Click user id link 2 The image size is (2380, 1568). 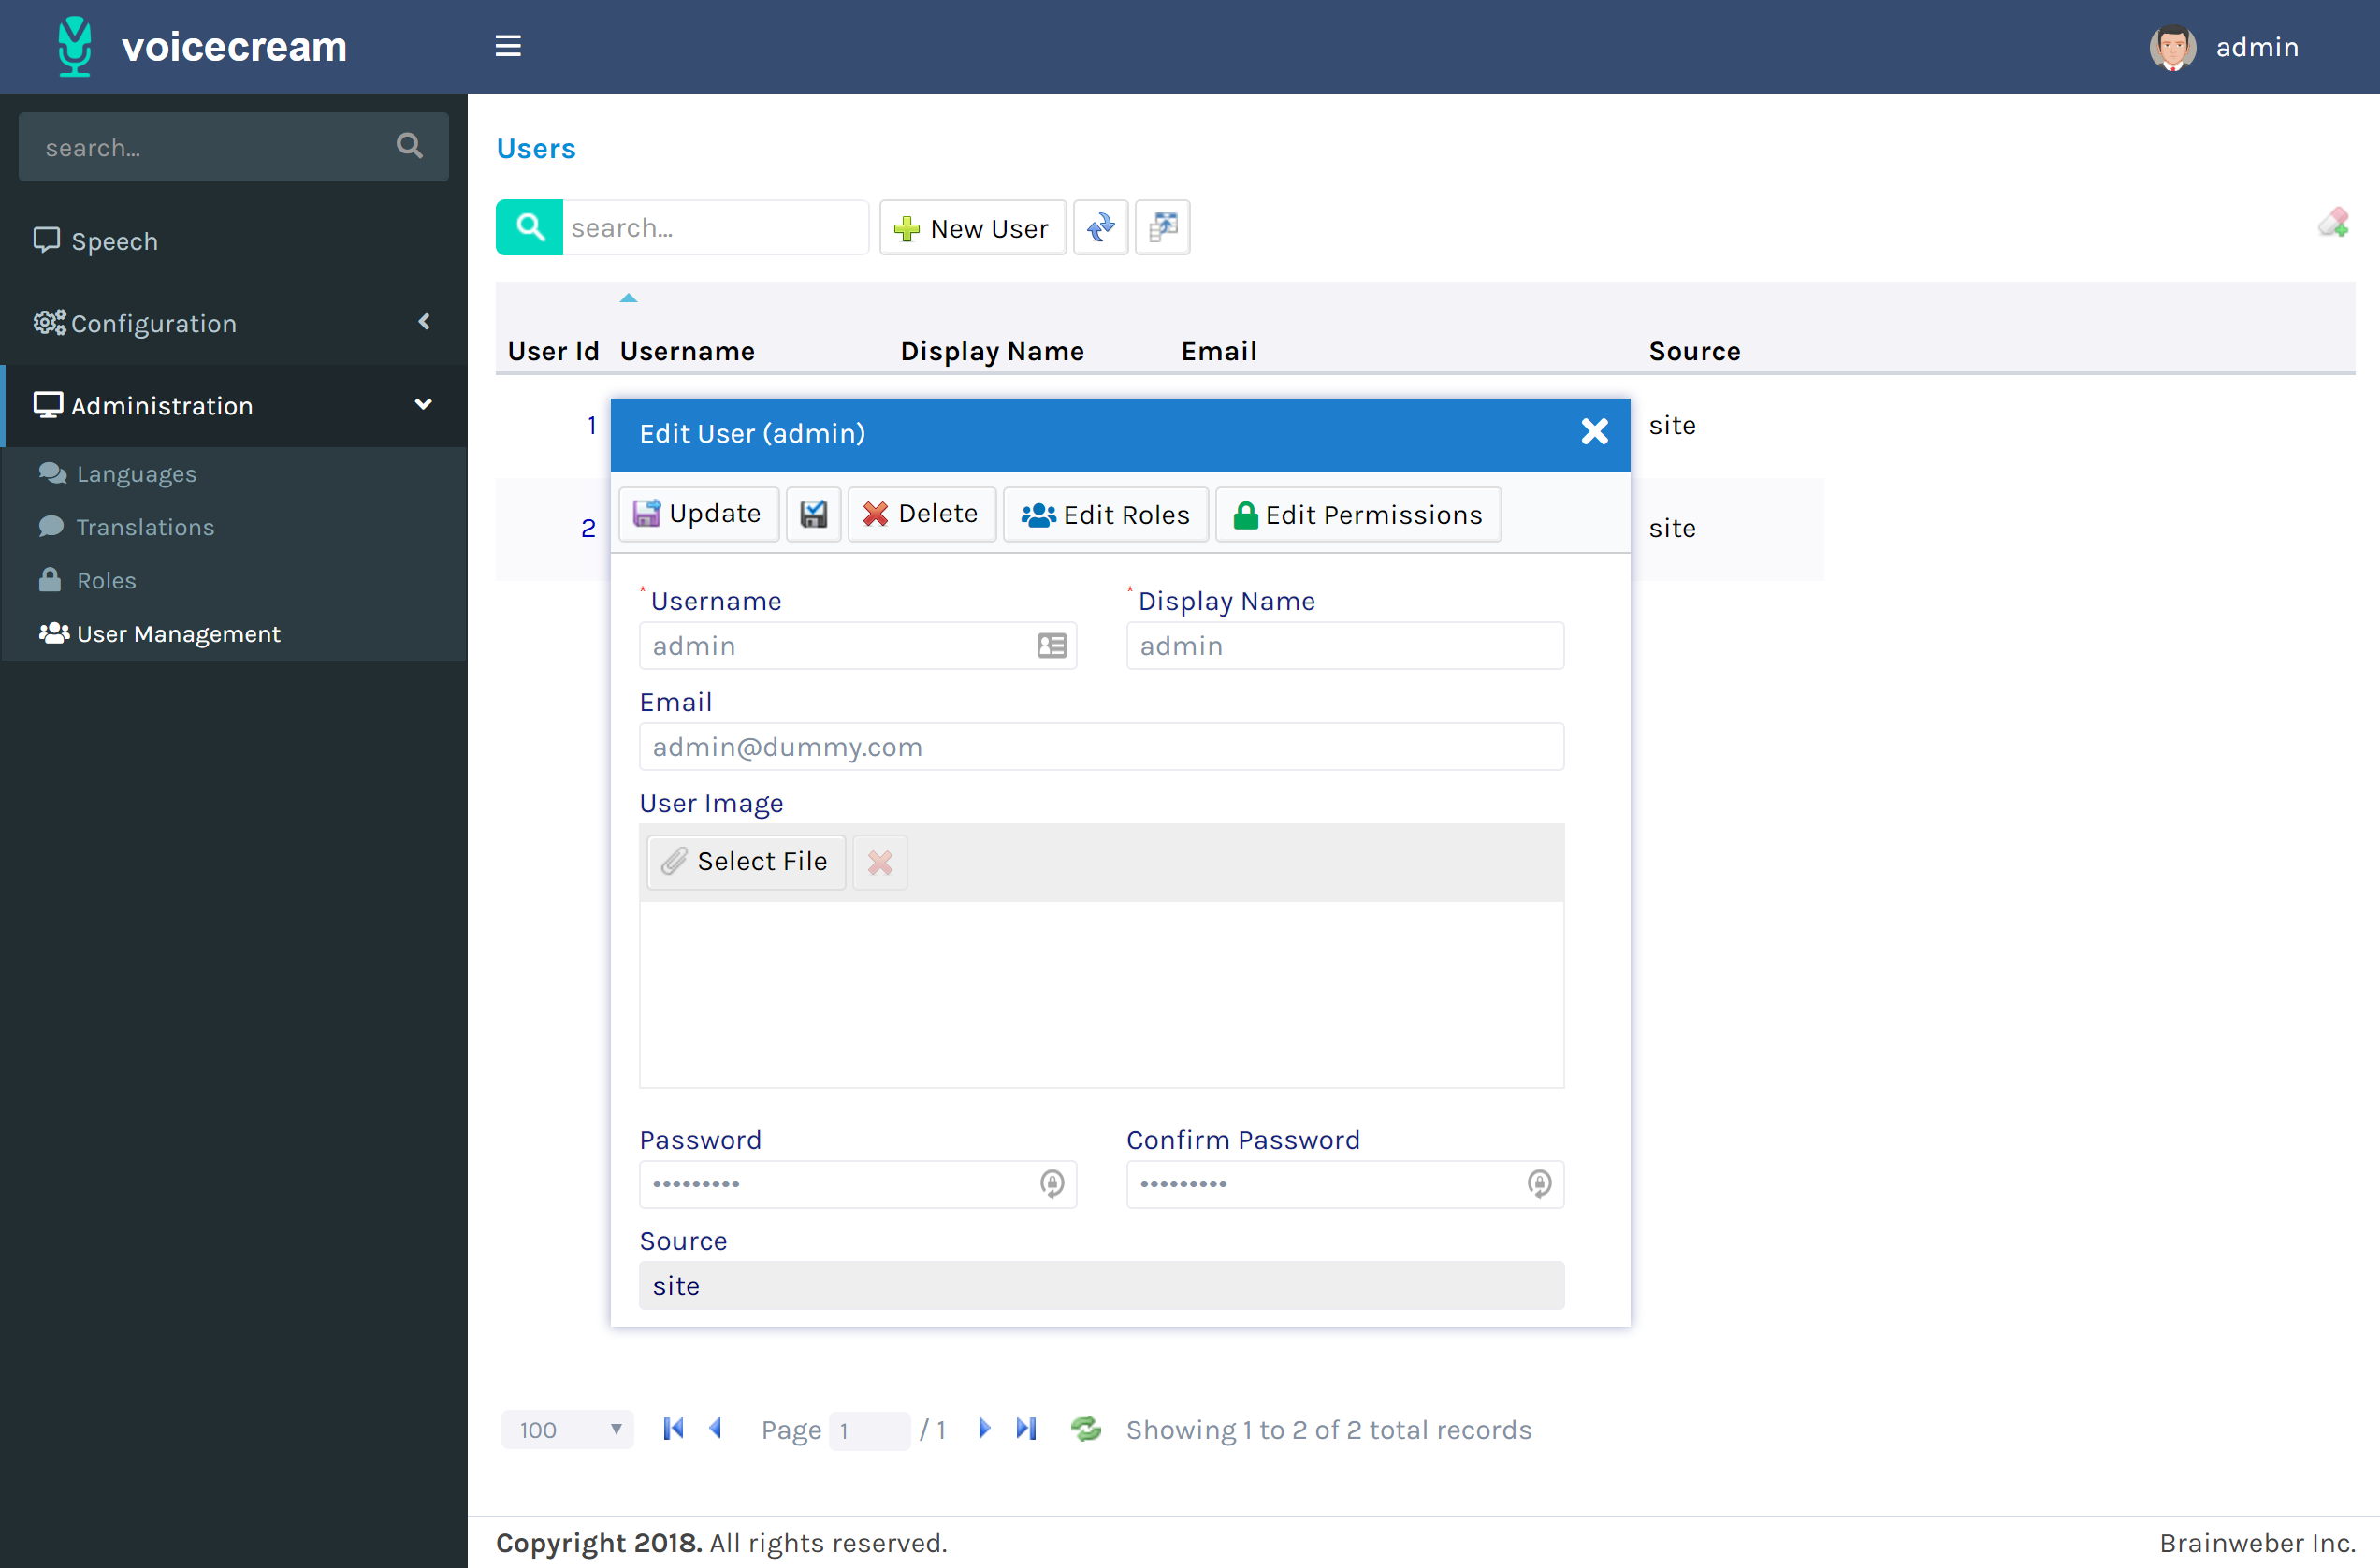pyautogui.click(x=588, y=528)
